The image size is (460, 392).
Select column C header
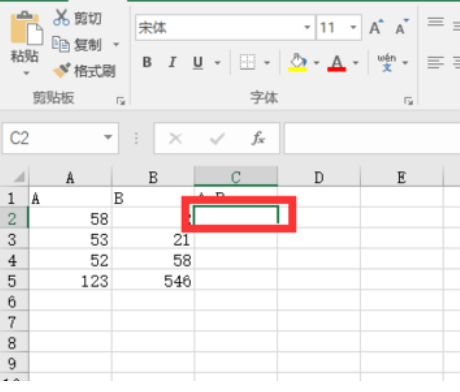tap(236, 177)
